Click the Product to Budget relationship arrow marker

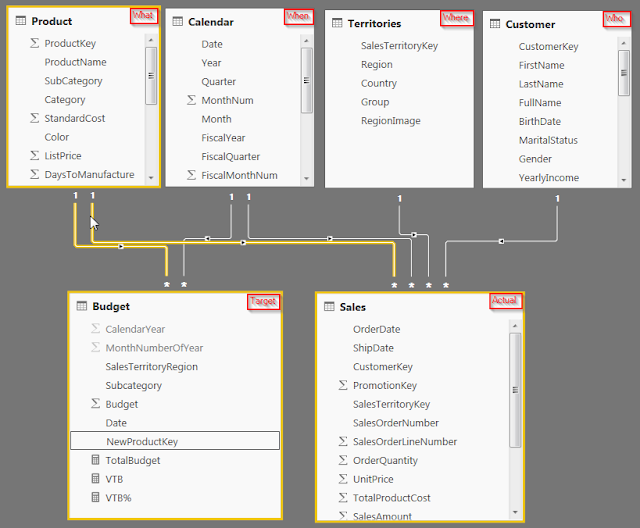point(121,246)
